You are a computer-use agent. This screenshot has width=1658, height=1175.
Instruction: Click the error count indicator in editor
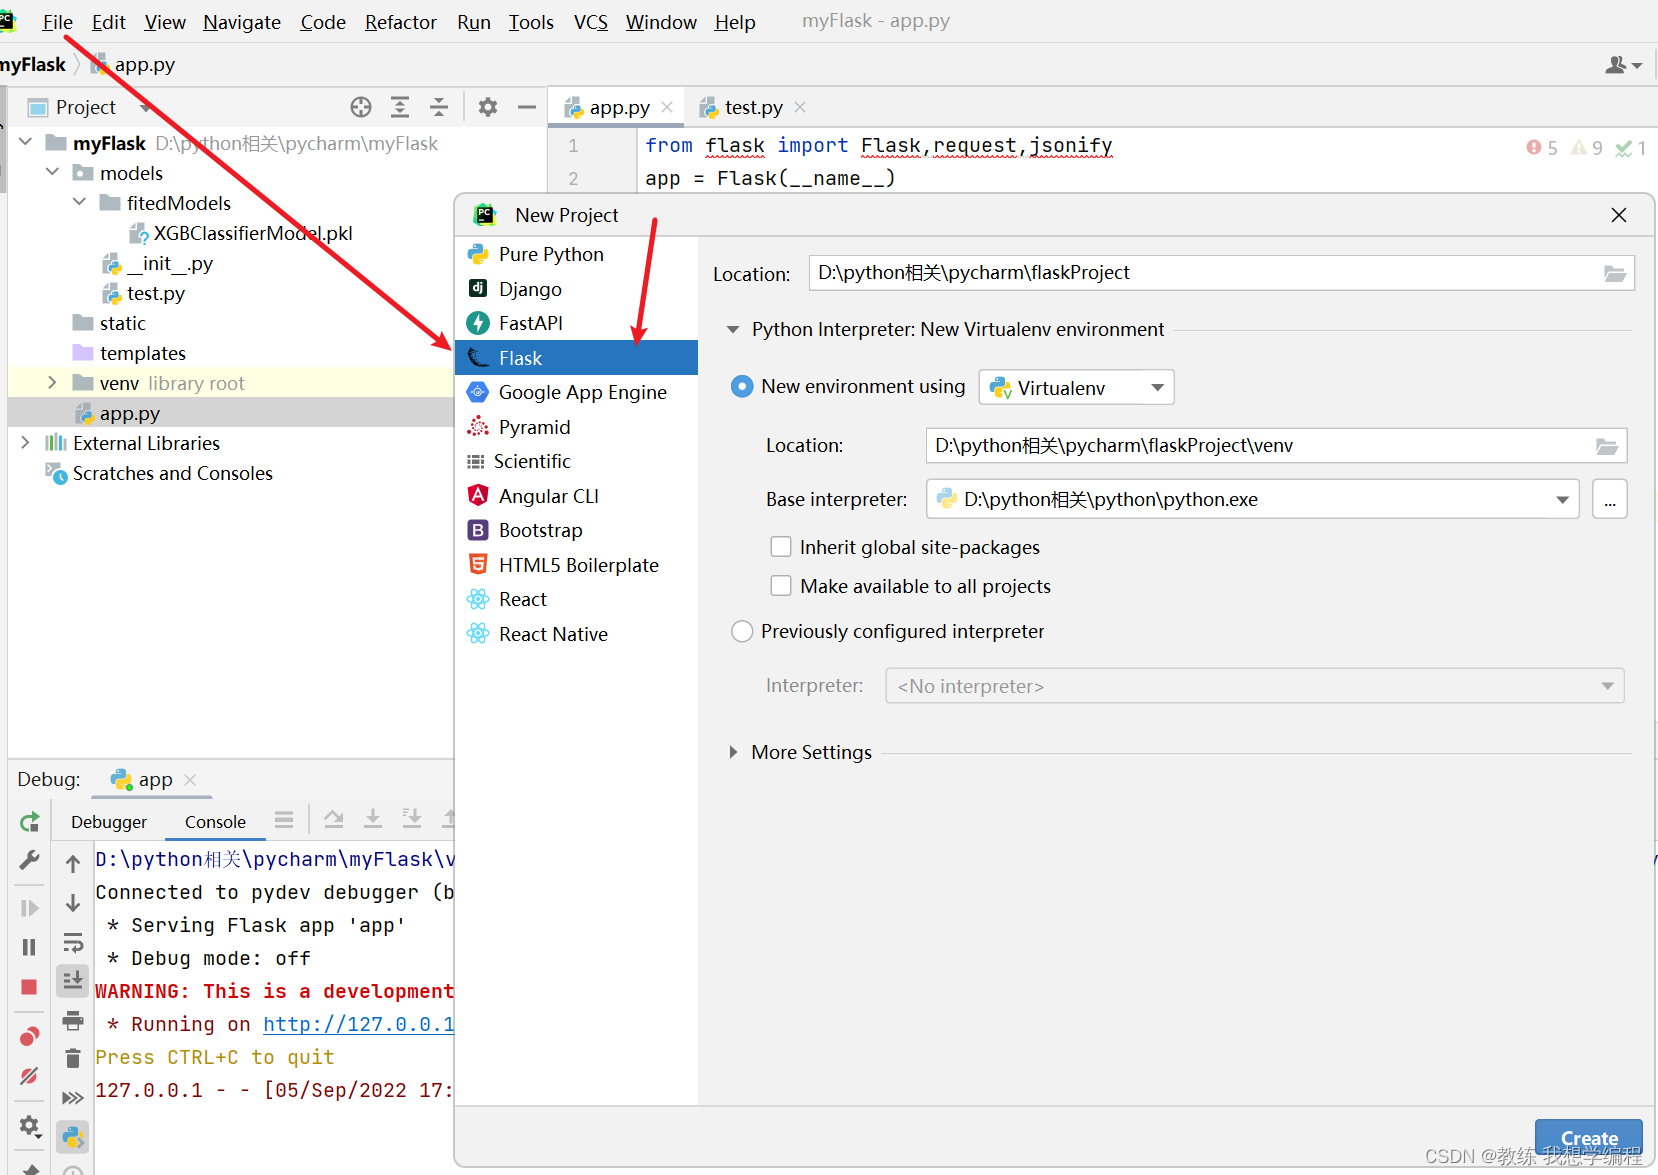coord(1541,148)
